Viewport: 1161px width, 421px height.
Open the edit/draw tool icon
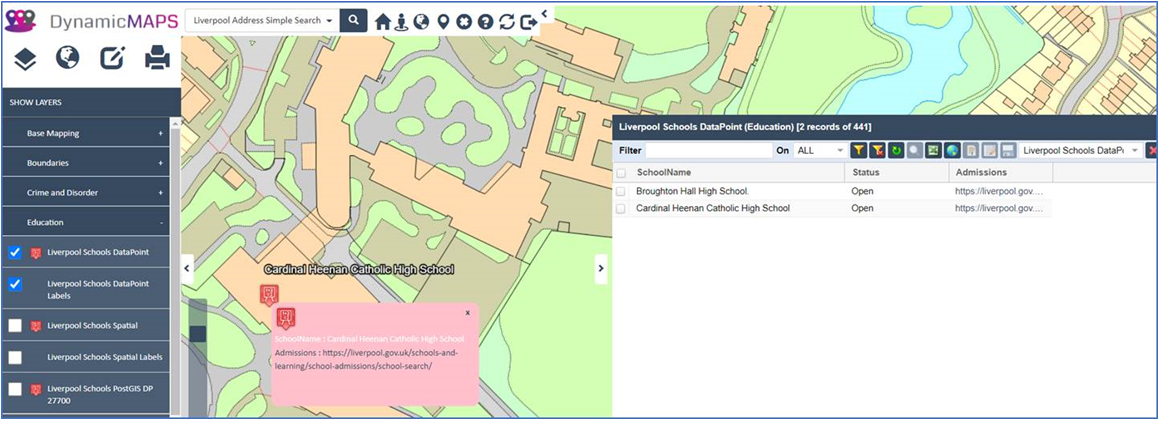pos(113,58)
